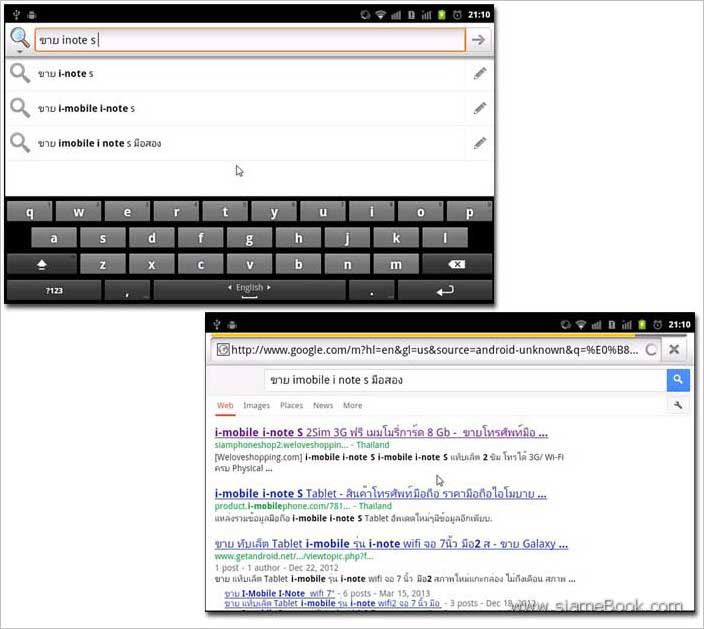Tap the 'w' key on the keyboard
704x629 pixels.
[79, 211]
